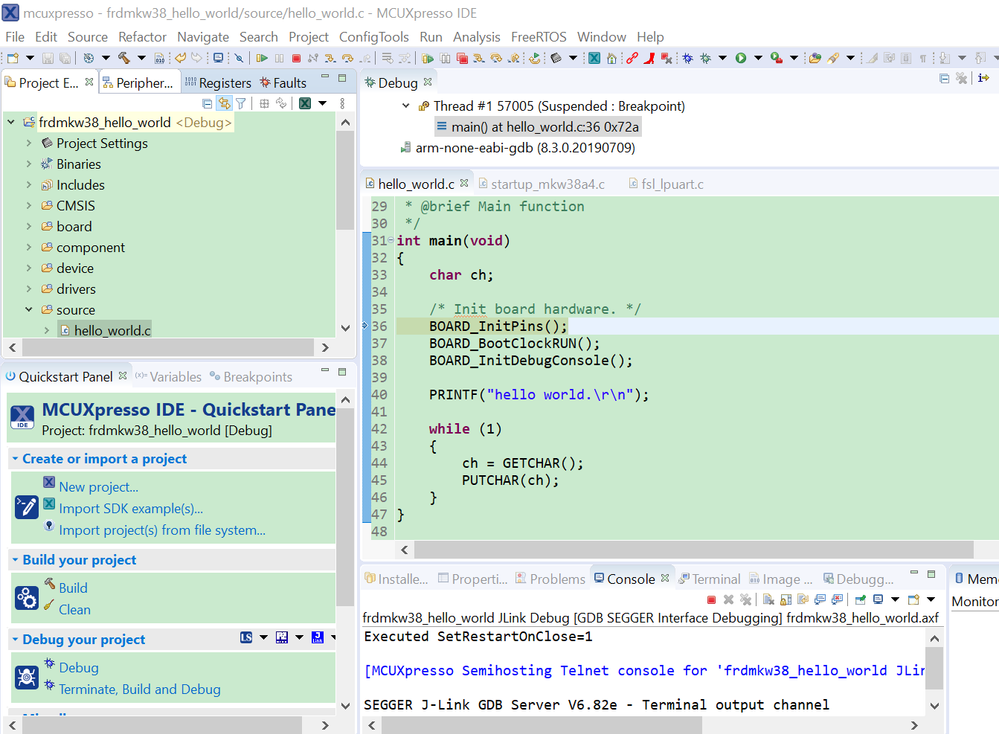Open the Run button dropdown arrow
The width and height of the screenshot is (999, 734).
[x=758, y=58]
